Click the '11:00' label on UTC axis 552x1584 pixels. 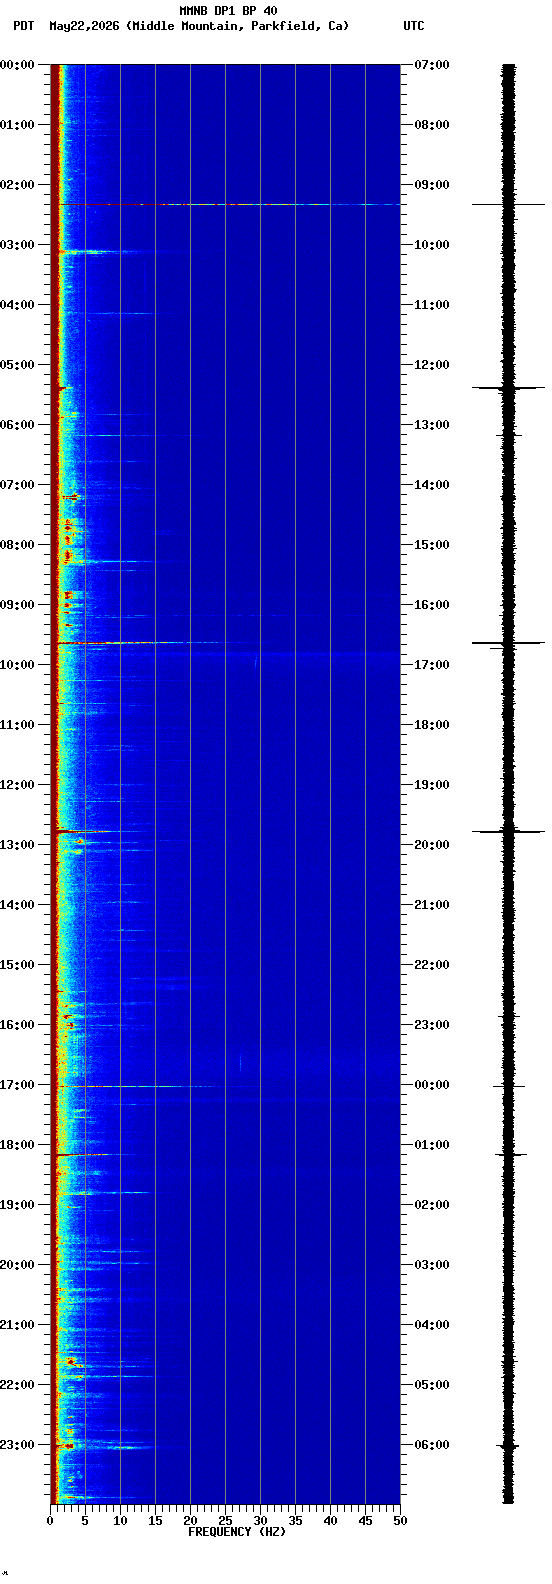(x=432, y=305)
